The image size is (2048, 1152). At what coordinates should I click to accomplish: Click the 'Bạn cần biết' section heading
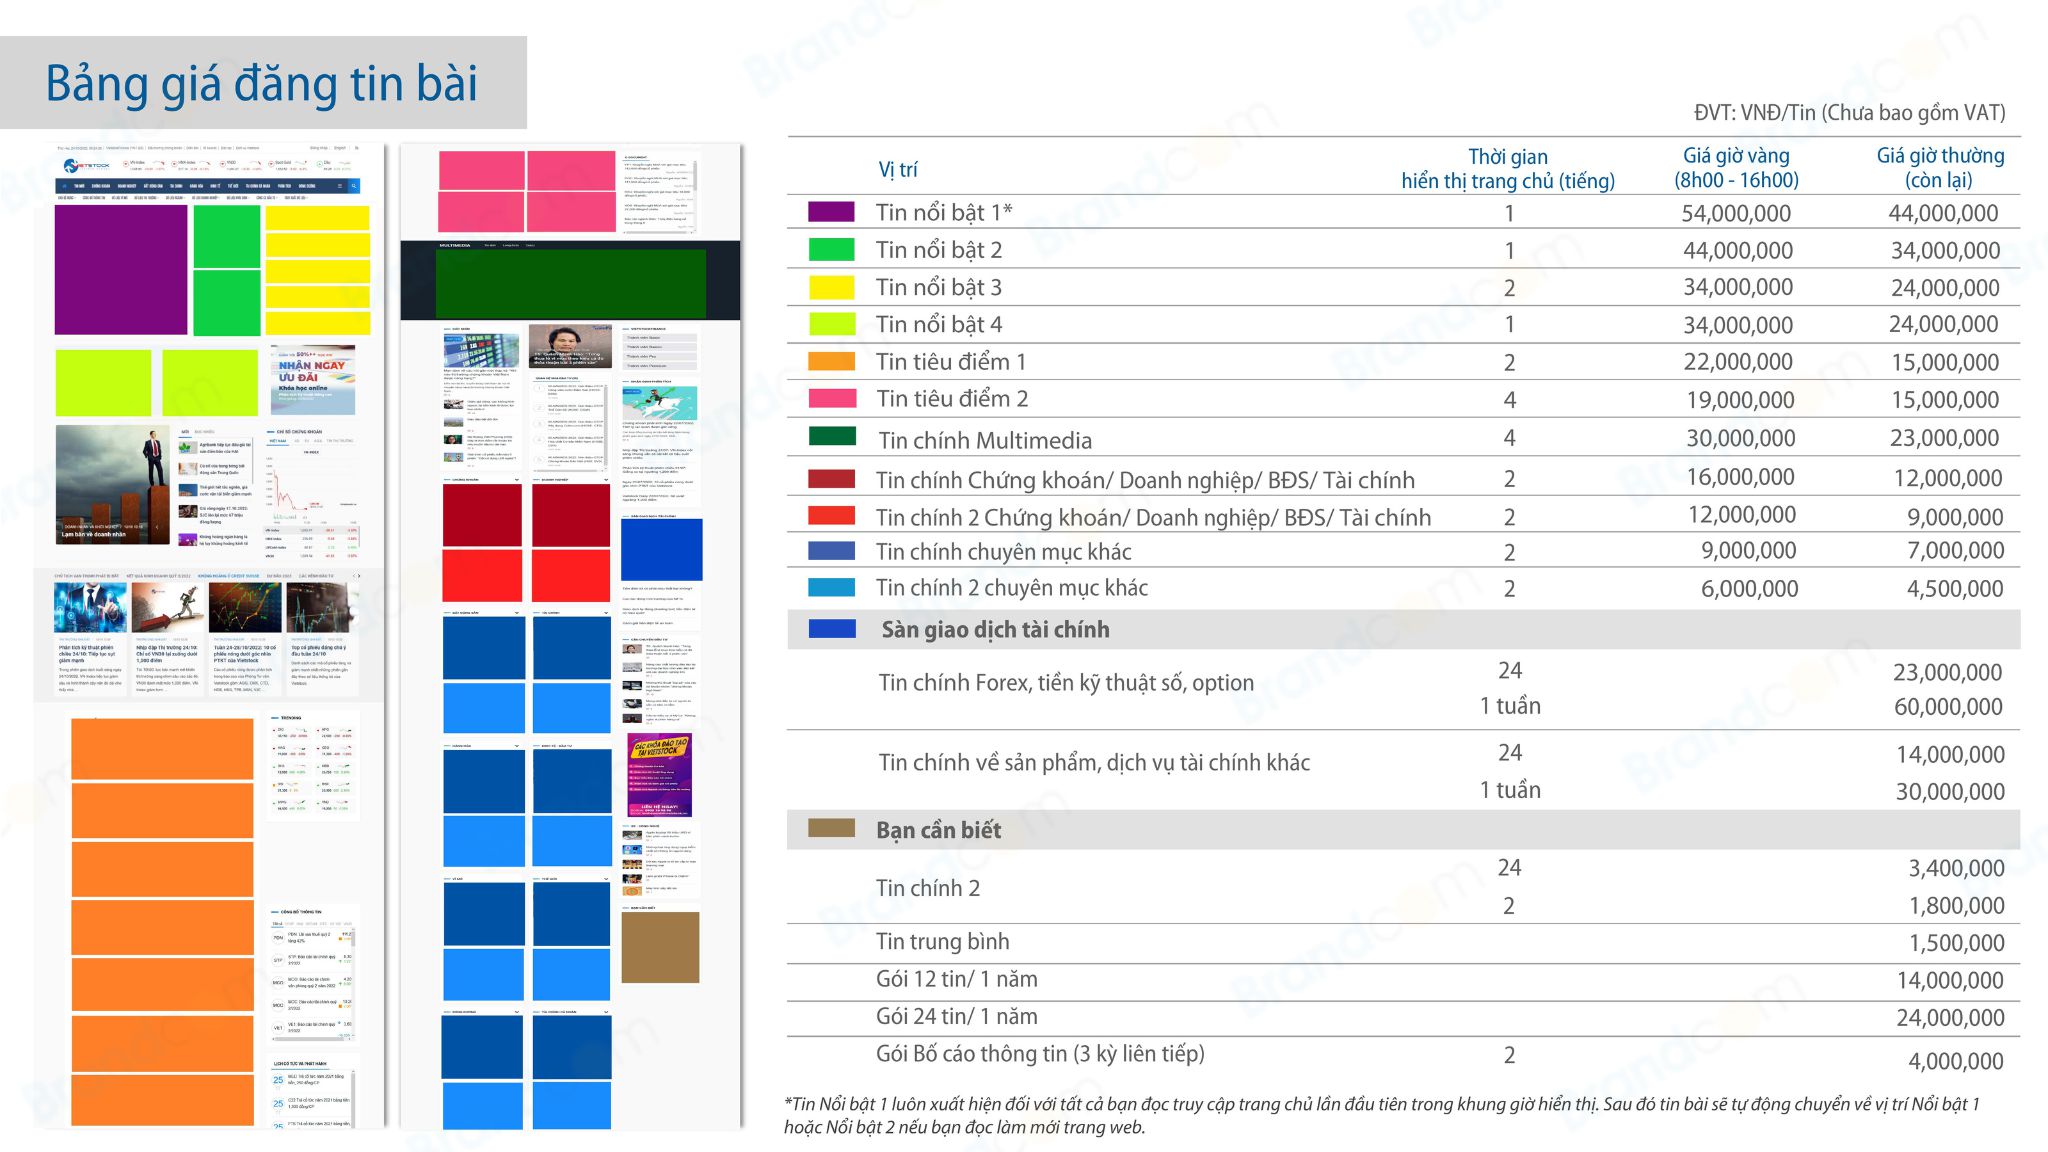(938, 830)
